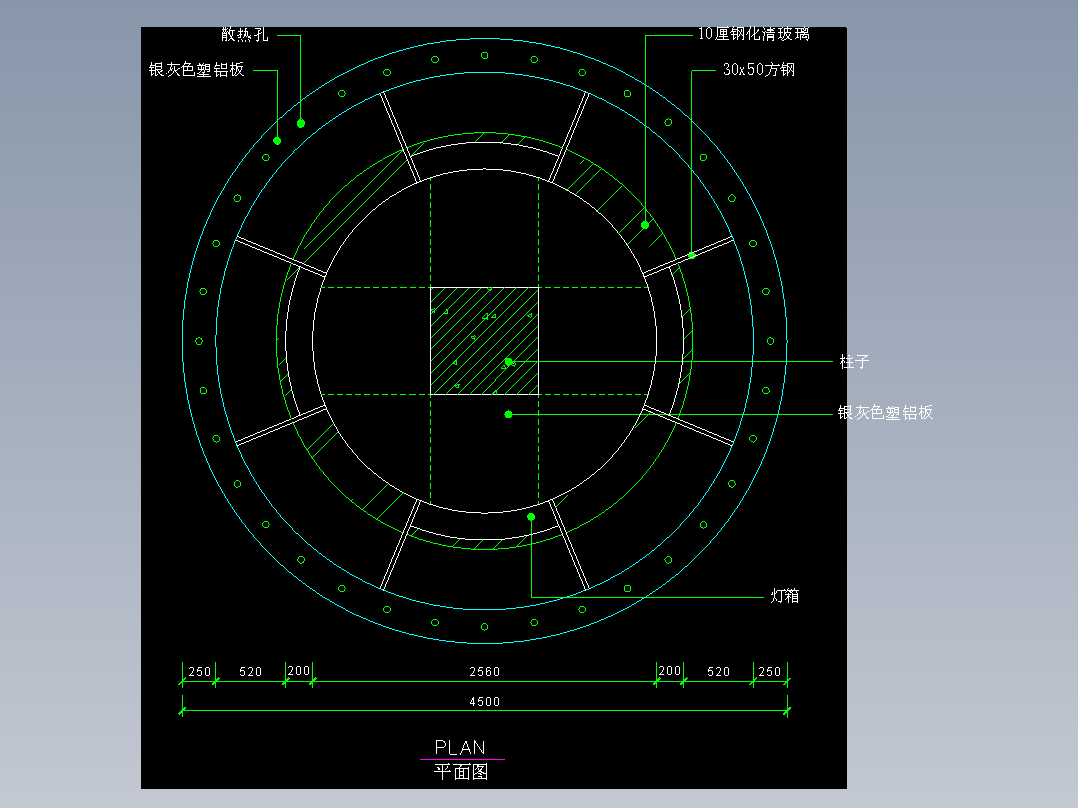Click the left 250 dimension value
Screen dimensions: 1078x808
click(199, 671)
